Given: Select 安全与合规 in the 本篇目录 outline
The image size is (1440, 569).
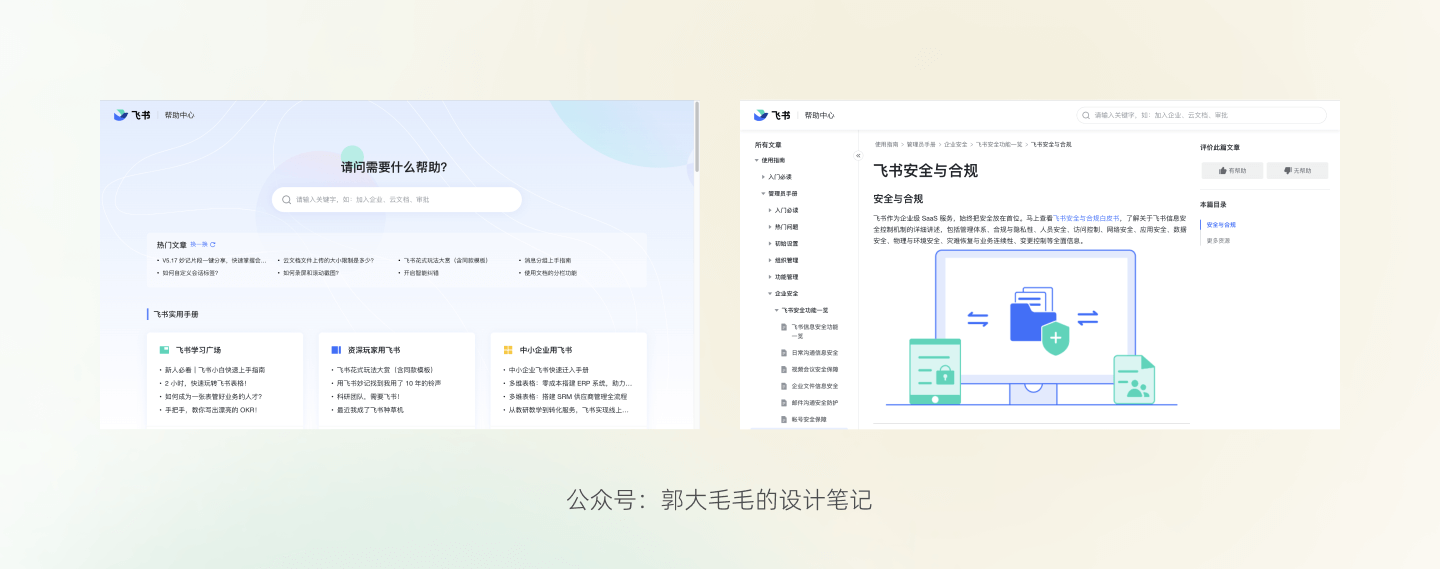Looking at the screenshot, I should [x=1221, y=225].
